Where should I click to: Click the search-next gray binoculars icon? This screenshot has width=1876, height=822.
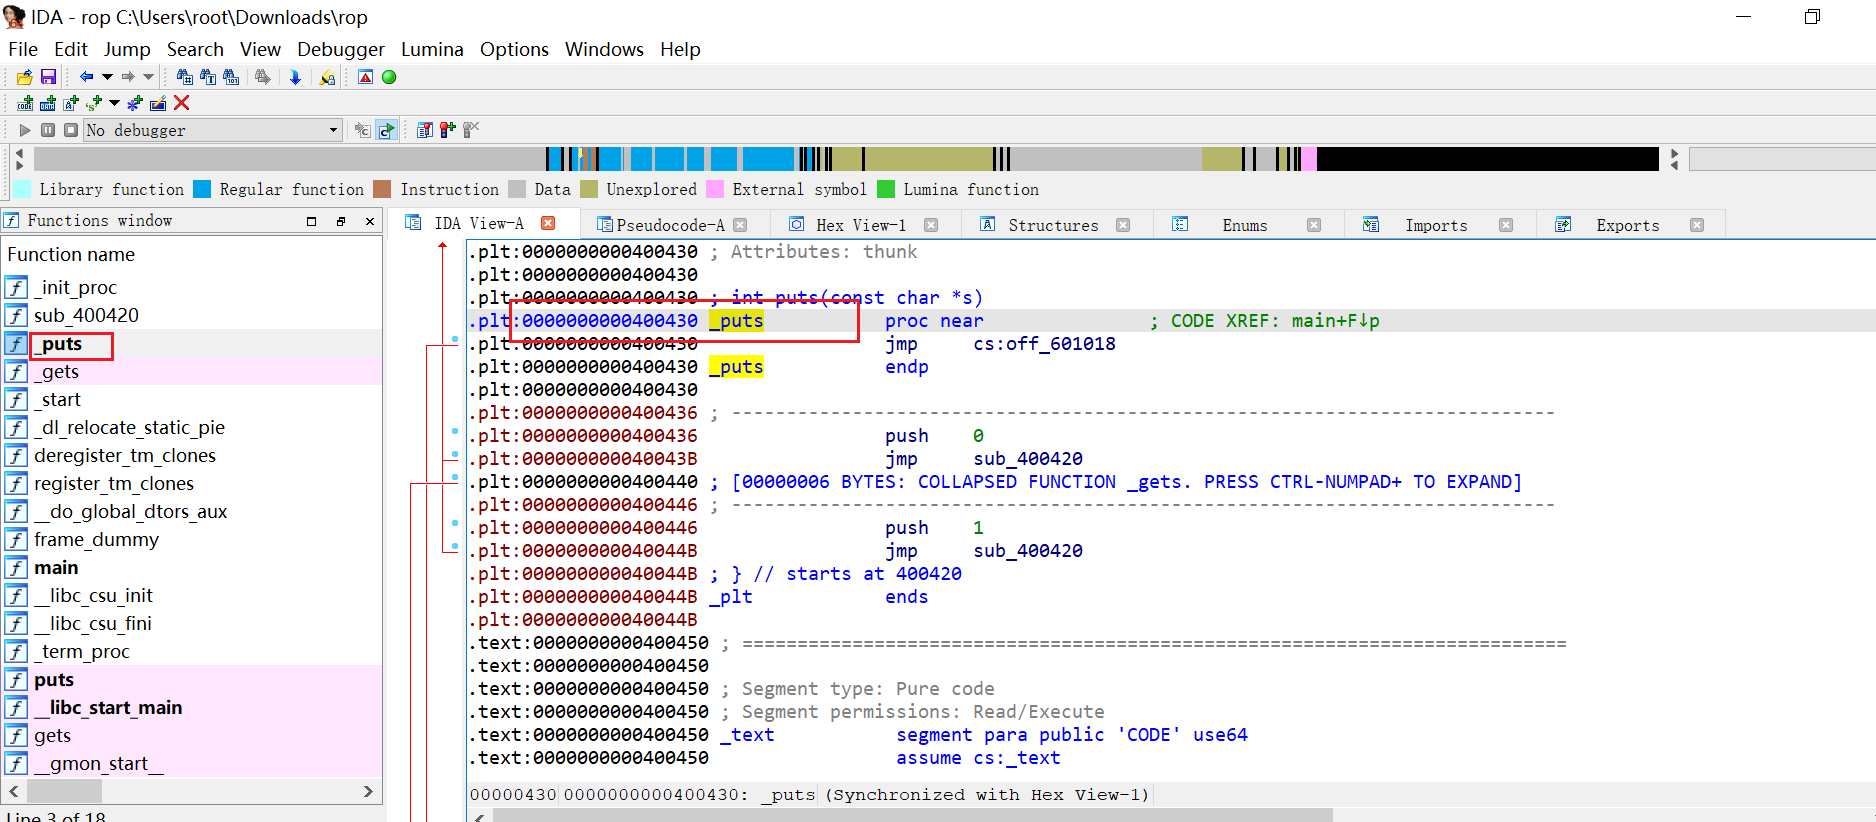point(263,77)
